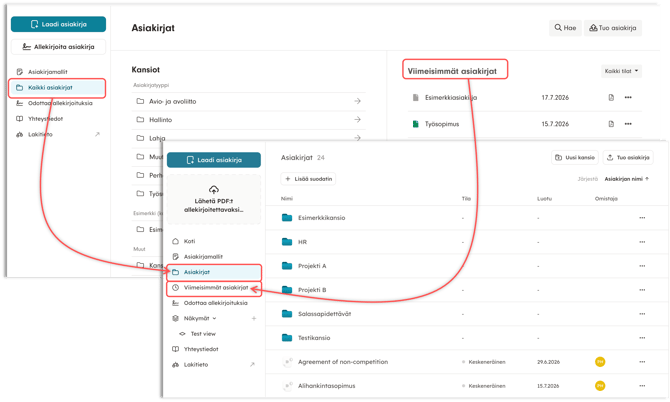The image size is (670, 402).
Task: Click the arrow on Avio- ja avoliitto folder
Action: click(358, 101)
